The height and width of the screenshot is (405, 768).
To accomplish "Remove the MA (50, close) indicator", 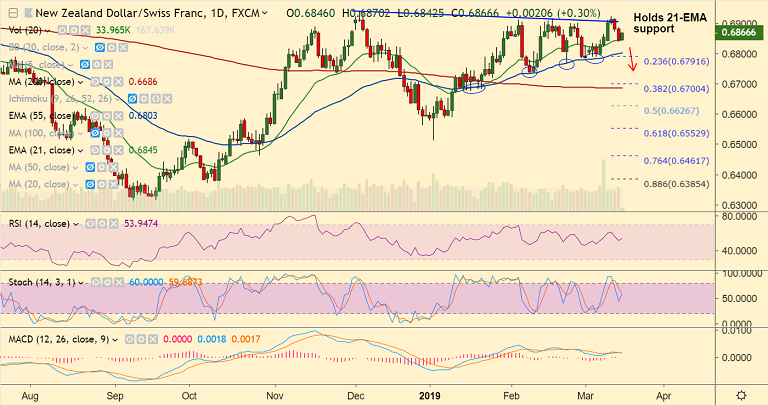I will pyautogui.click(x=113, y=167).
